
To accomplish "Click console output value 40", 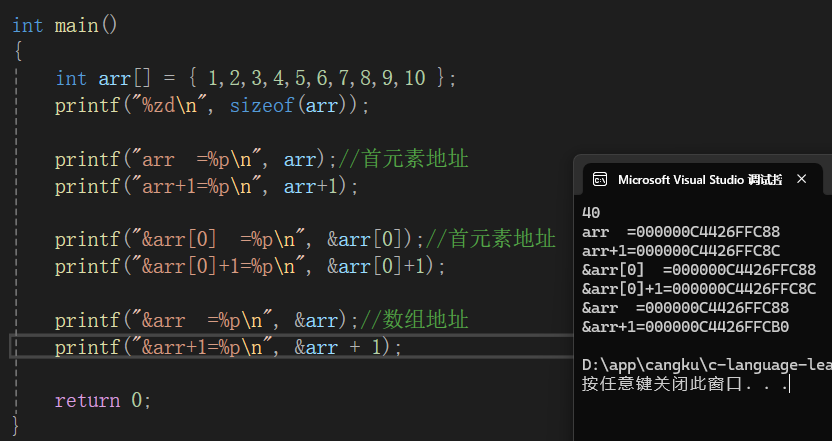I will click(591, 213).
